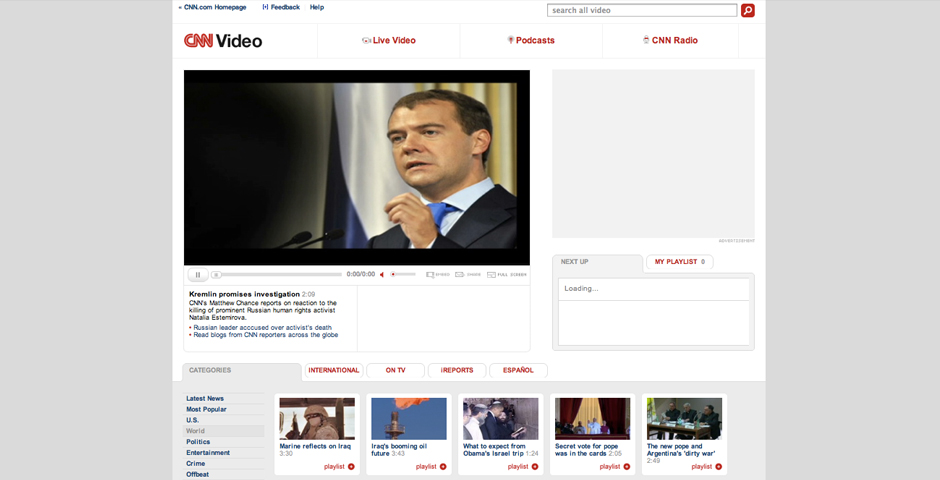The width and height of the screenshot is (940, 480).
Task: Click 'Secret vote for pope' title link
Action: pos(586,450)
